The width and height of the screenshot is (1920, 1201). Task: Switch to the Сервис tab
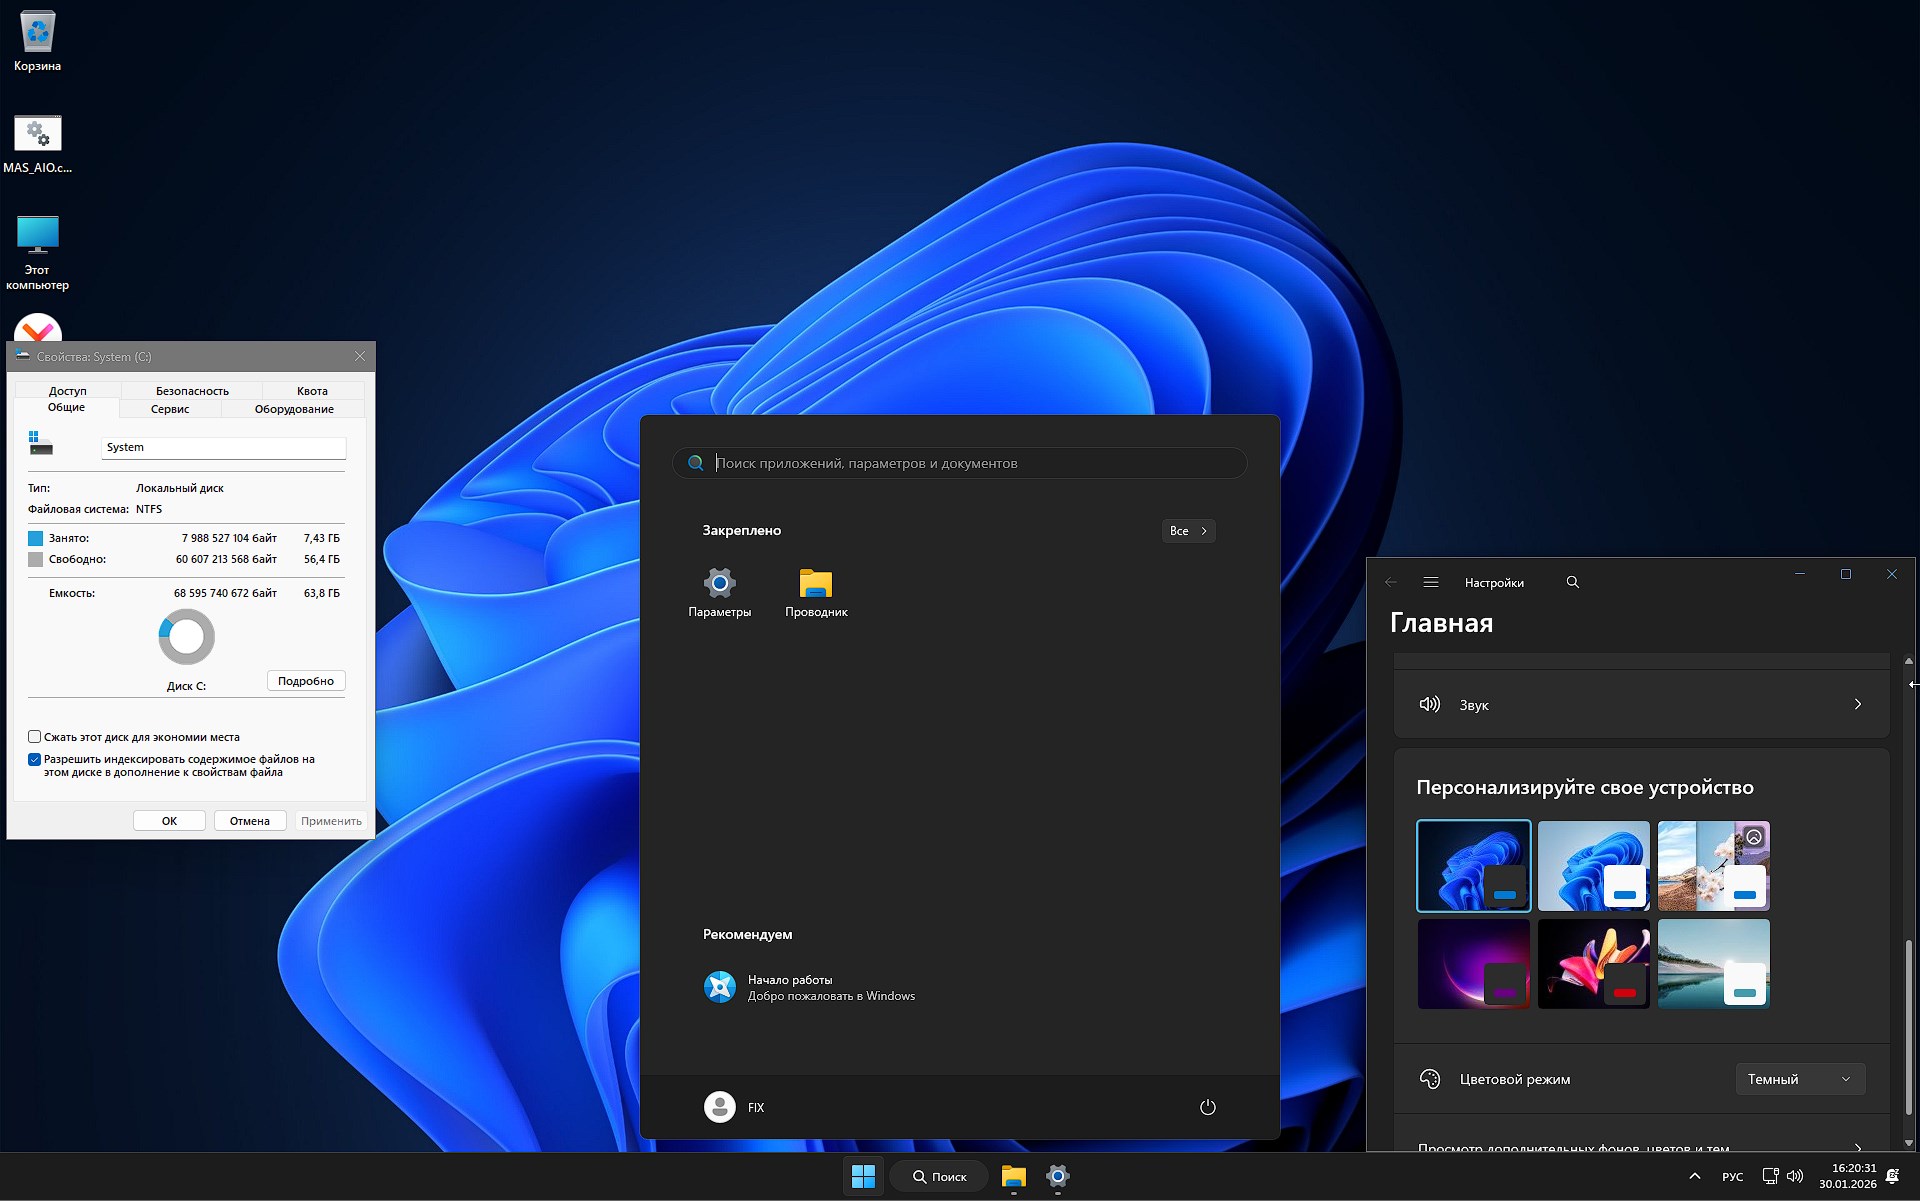coord(170,409)
